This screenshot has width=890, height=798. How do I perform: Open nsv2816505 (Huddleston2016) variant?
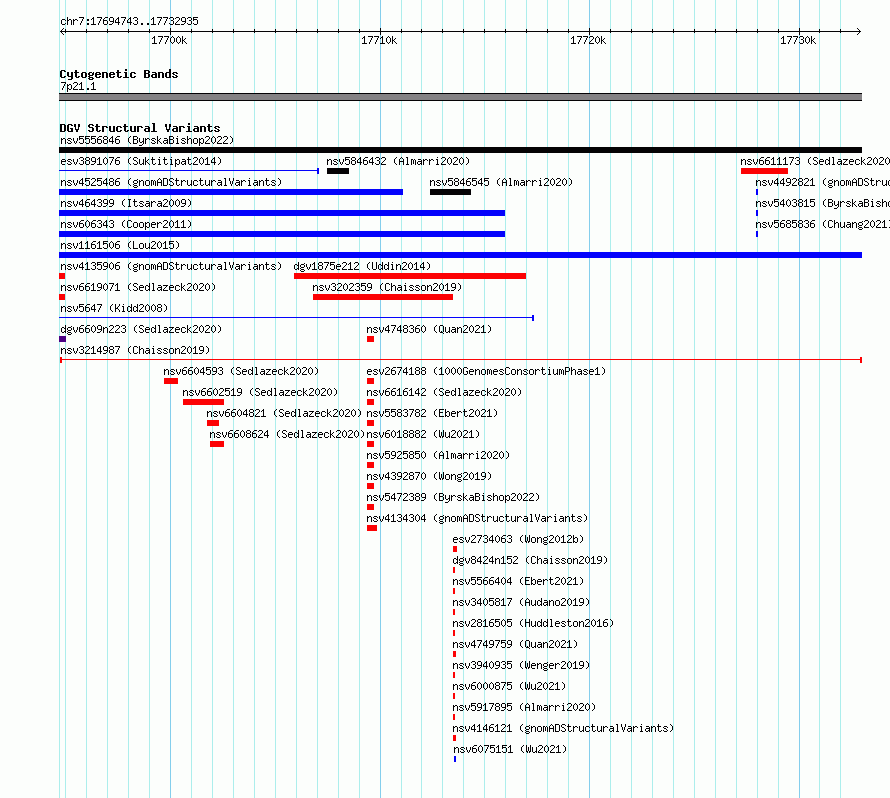tap(533, 623)
